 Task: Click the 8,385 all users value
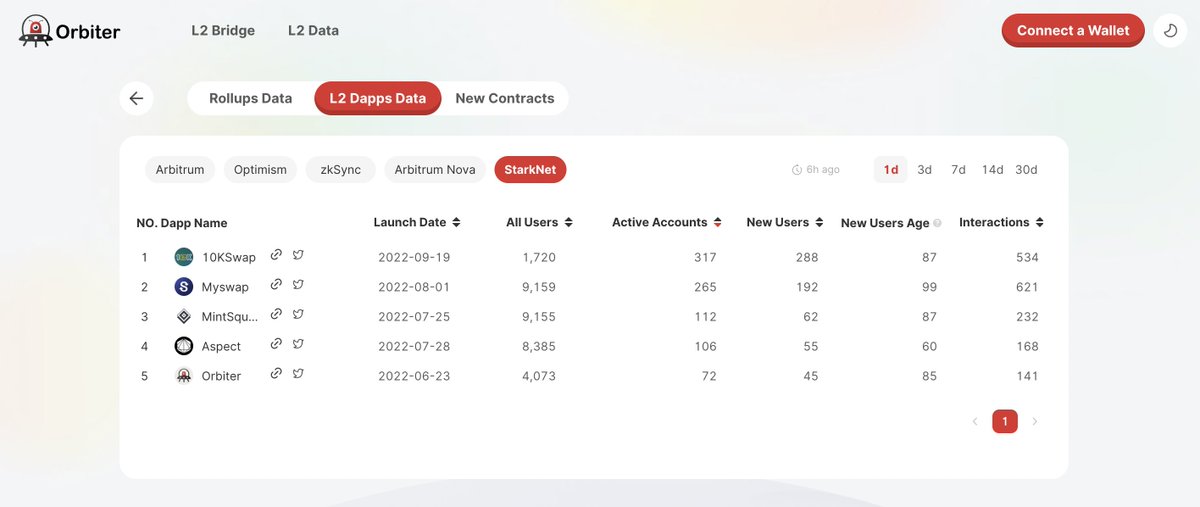point(539,346)
